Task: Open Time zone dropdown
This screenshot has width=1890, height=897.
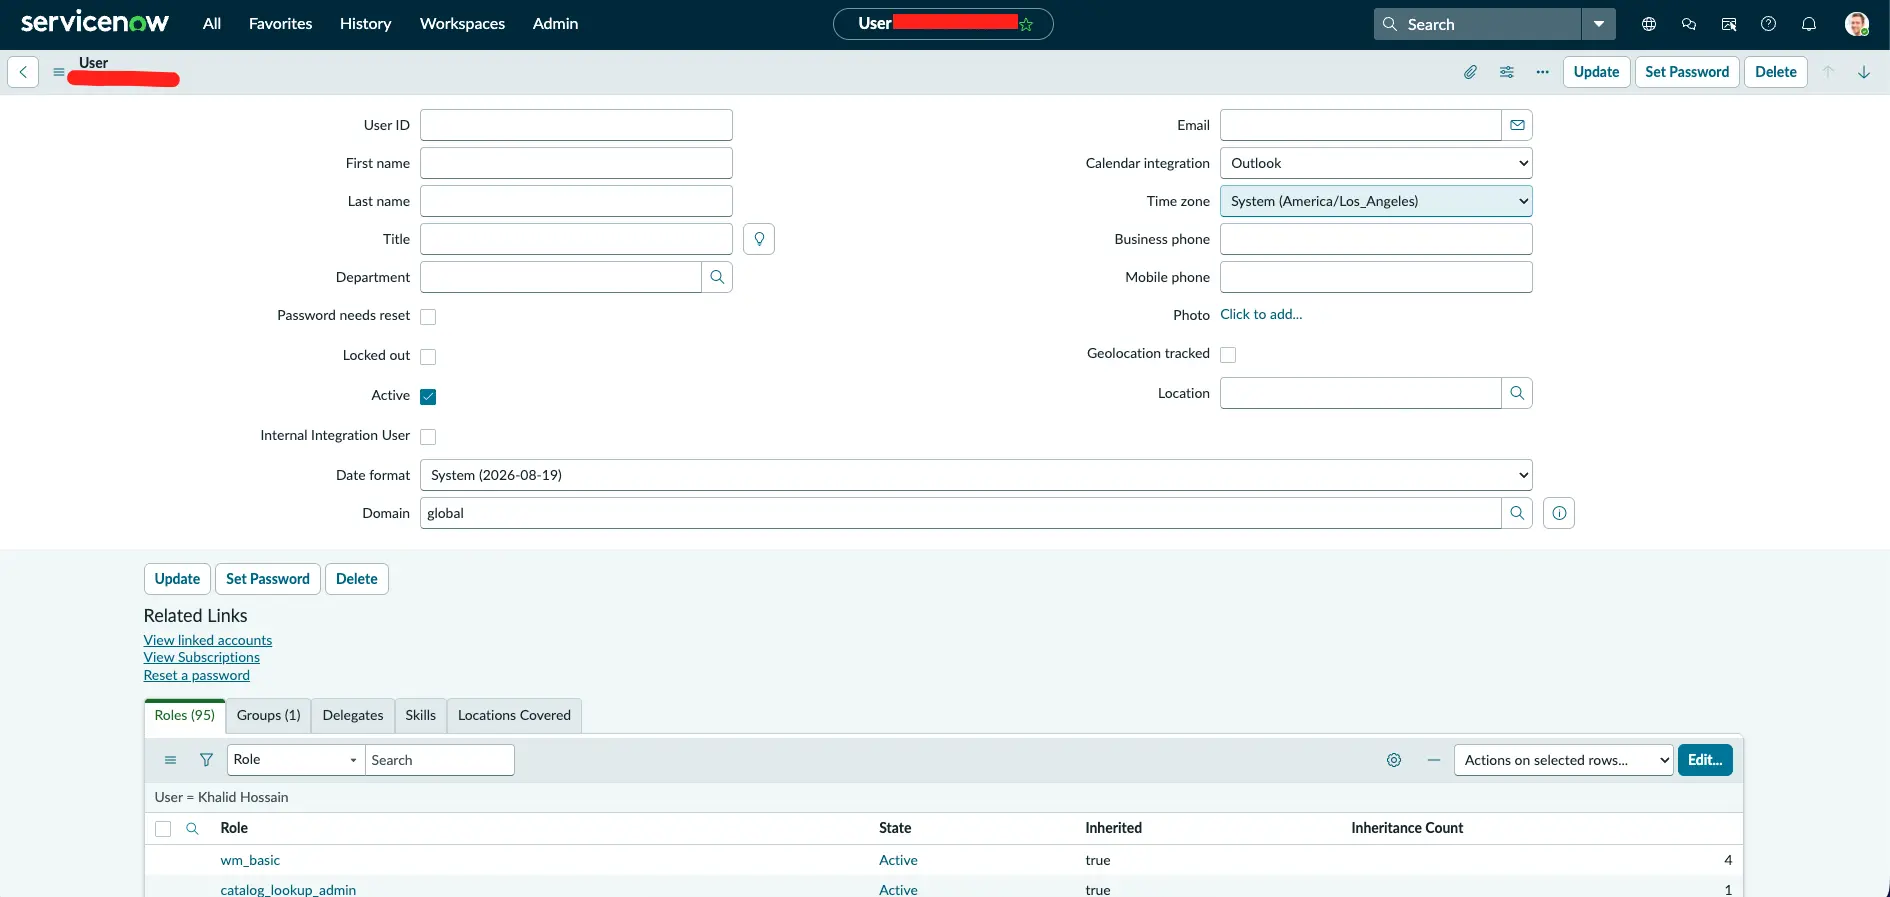Action: pyautogui.click(x=1376, y=201)
